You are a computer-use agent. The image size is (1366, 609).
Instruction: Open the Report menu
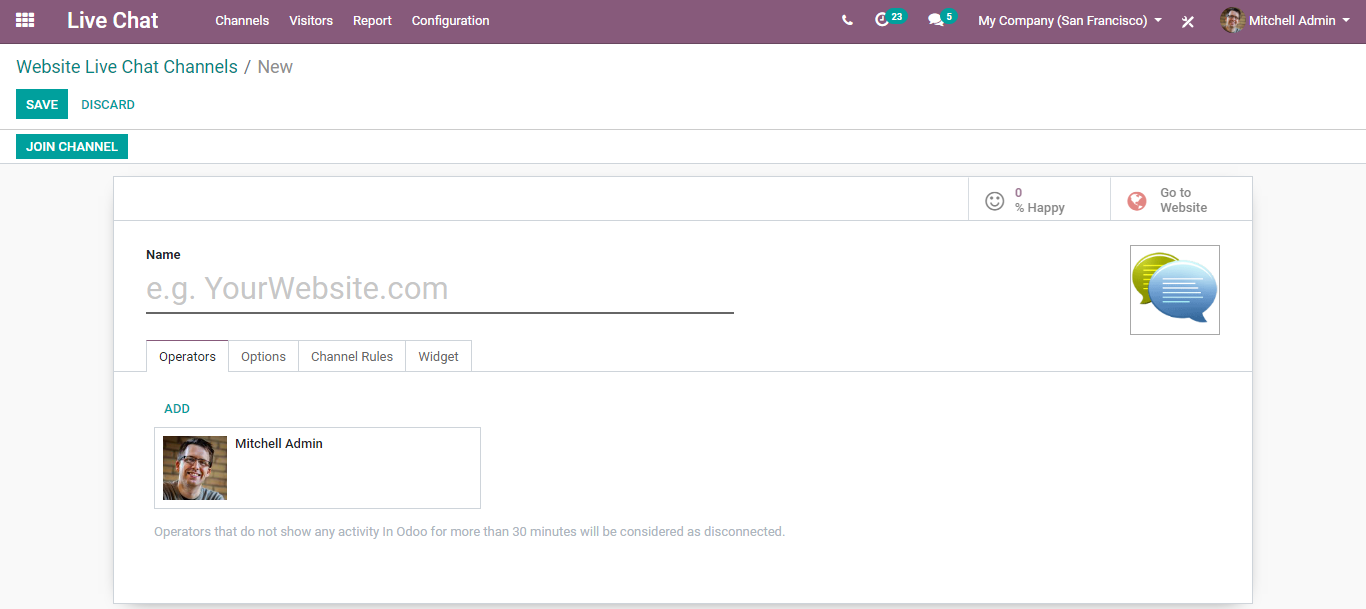[x=372, y=20]
